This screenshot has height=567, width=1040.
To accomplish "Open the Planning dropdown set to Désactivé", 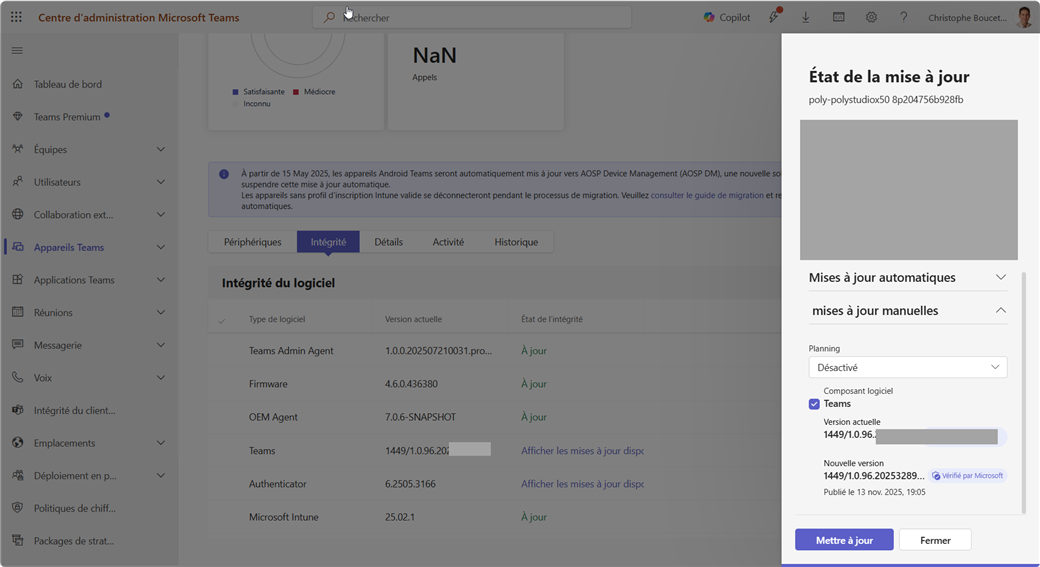I will [x=907, y=367].
